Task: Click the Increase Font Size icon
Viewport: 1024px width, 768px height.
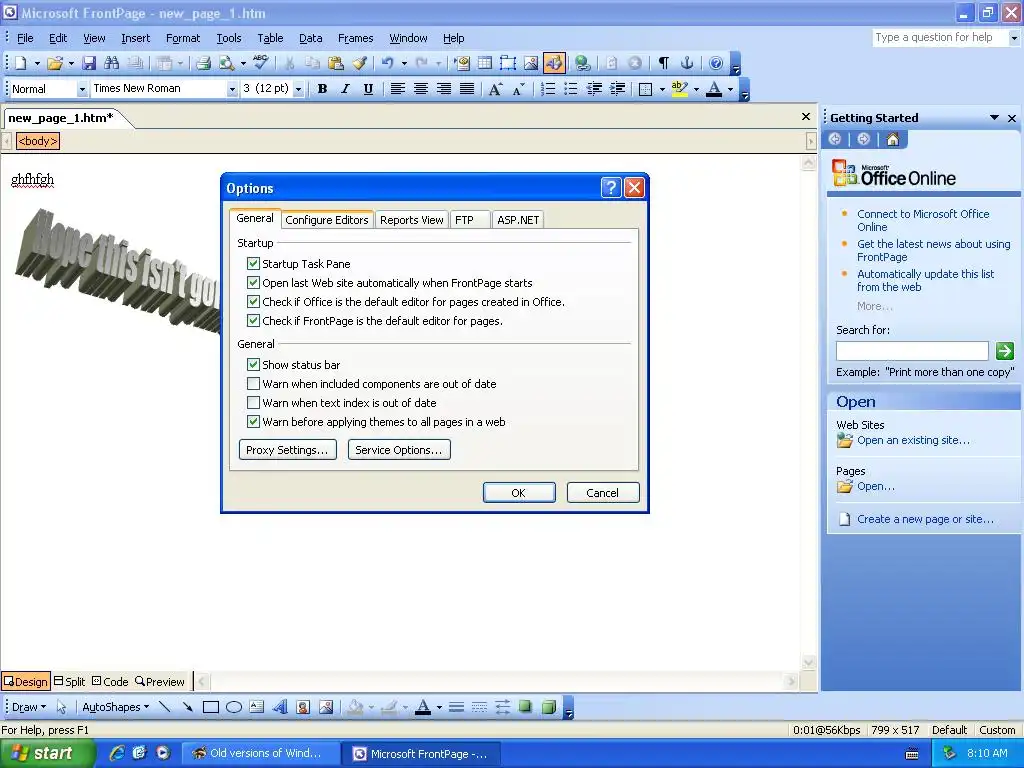Action: coord(496,89)
